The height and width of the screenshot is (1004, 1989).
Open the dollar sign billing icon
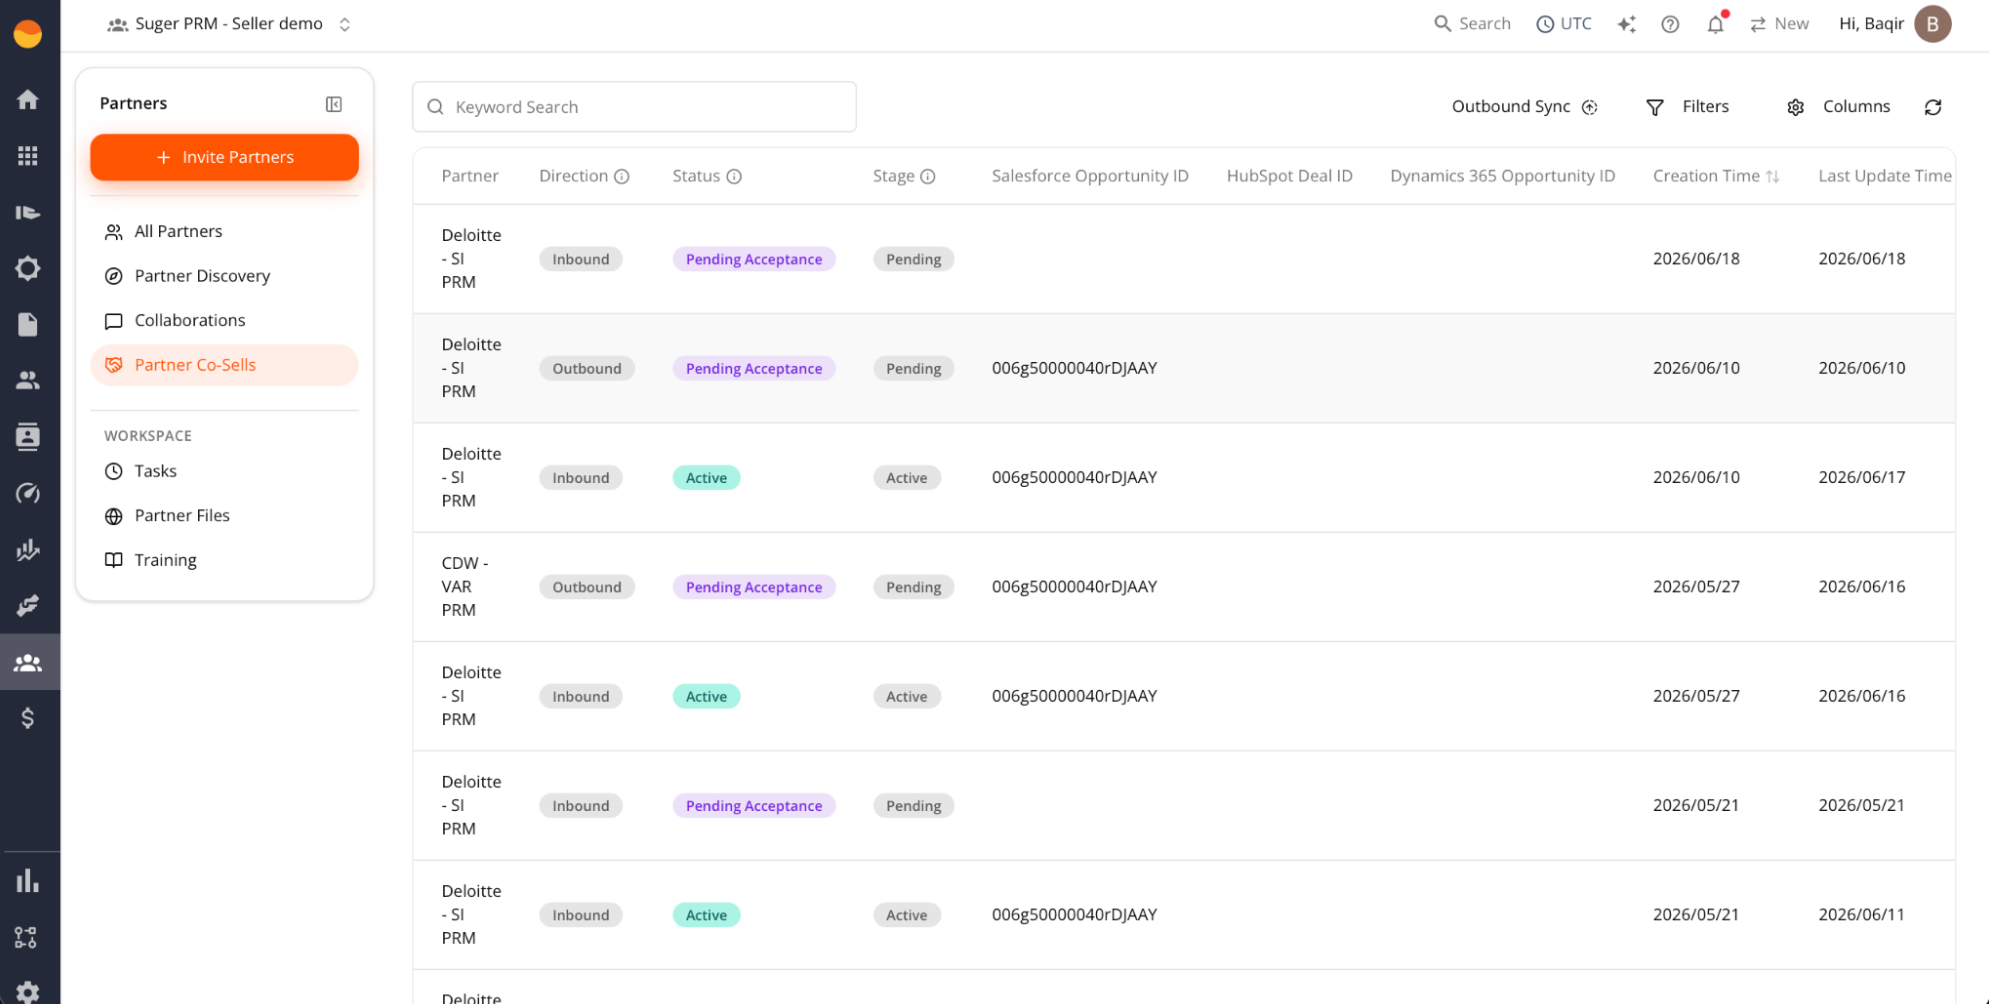pyautogui.click(x=28, y=718)
